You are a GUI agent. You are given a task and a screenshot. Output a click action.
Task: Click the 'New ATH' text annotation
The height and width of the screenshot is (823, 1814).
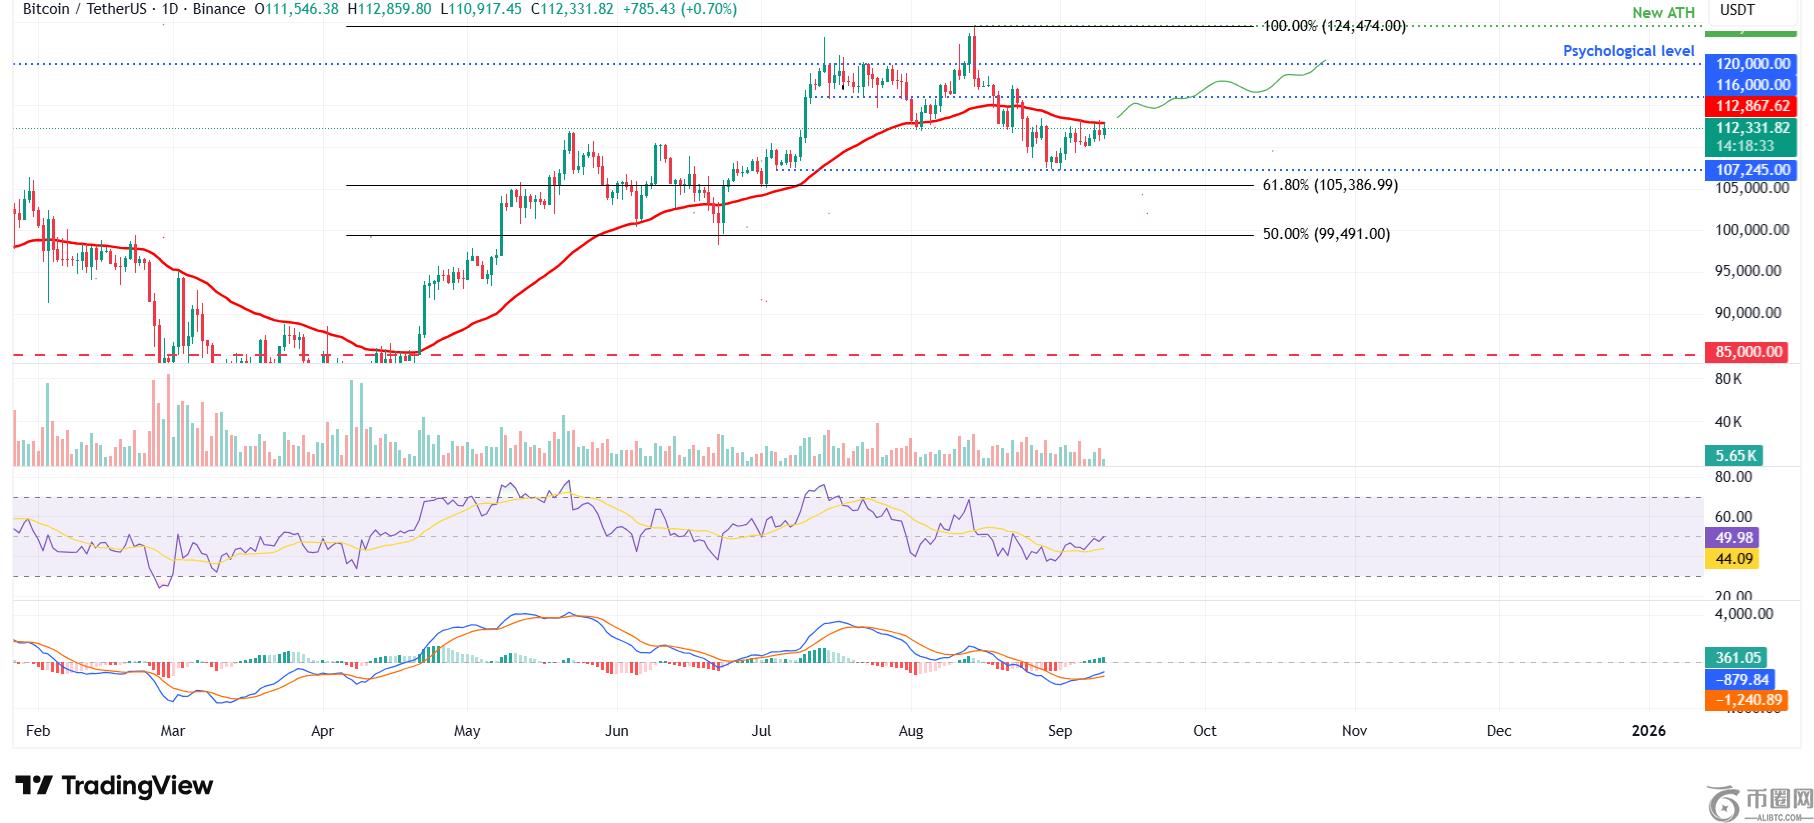click(1663, 13)
